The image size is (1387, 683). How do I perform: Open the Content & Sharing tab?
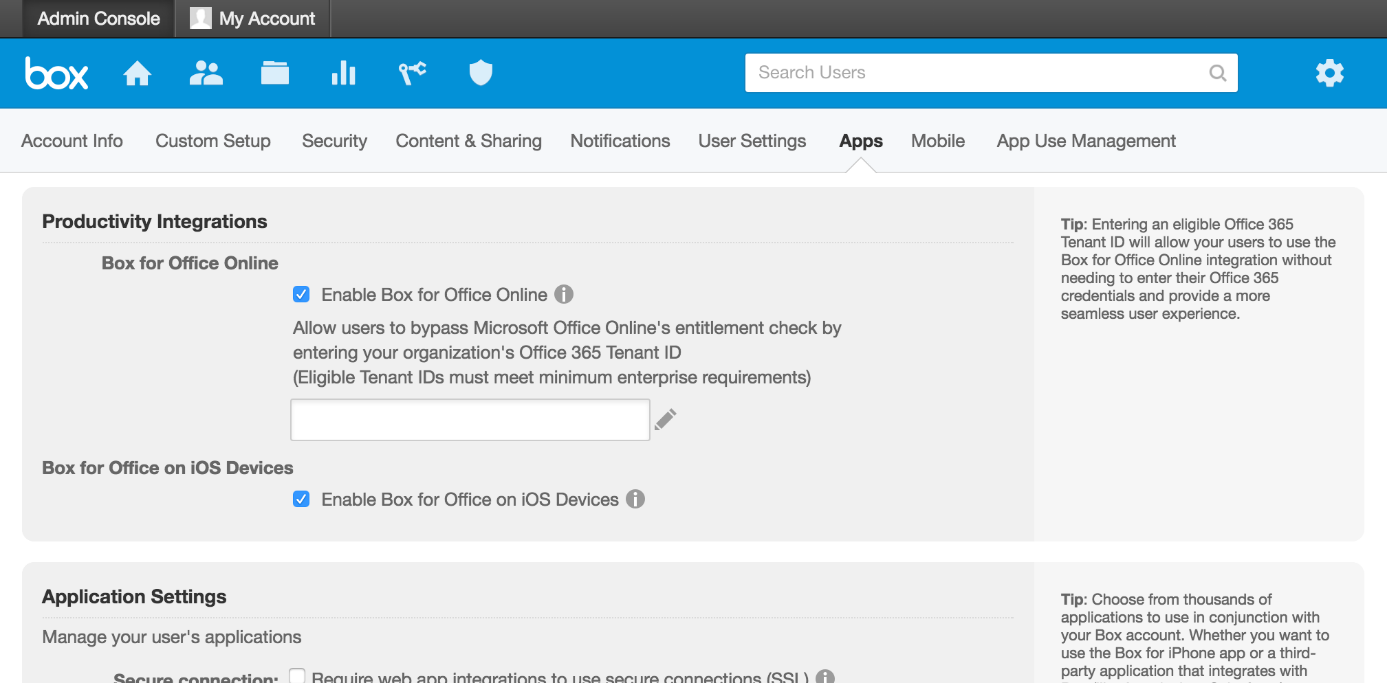click(469, 141)
